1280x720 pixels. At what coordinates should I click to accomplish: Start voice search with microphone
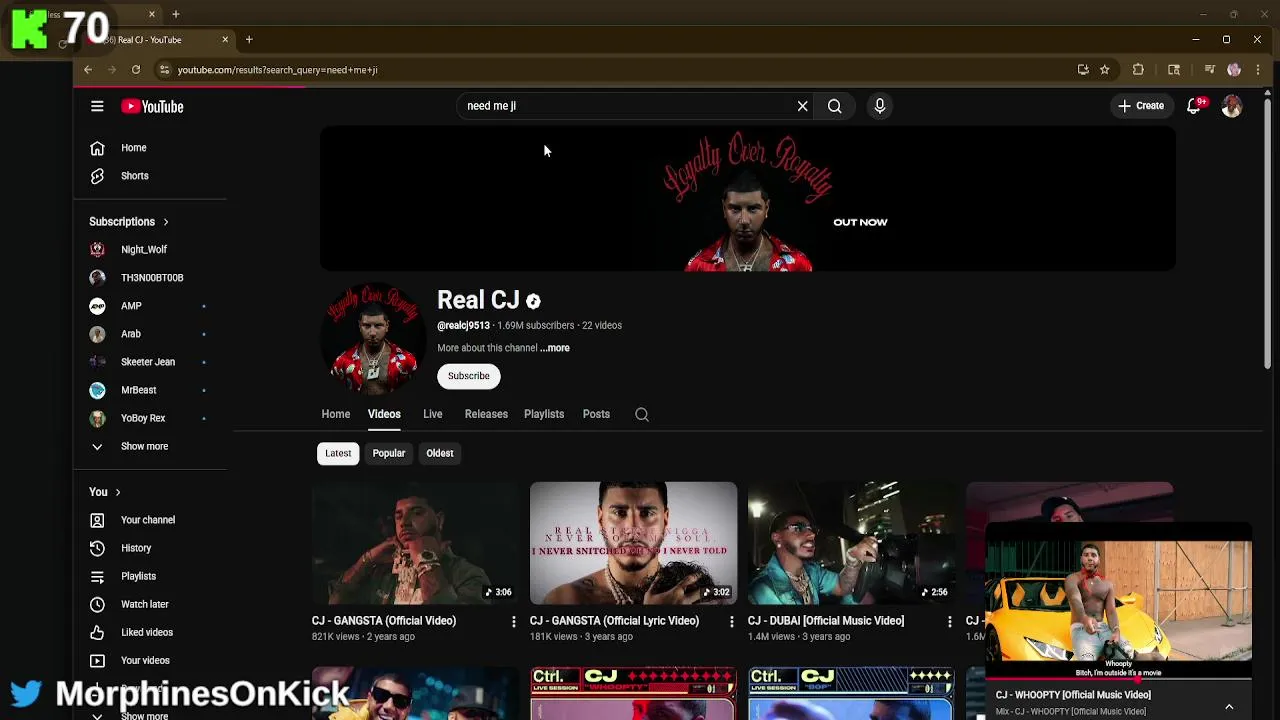pos(880,106)
